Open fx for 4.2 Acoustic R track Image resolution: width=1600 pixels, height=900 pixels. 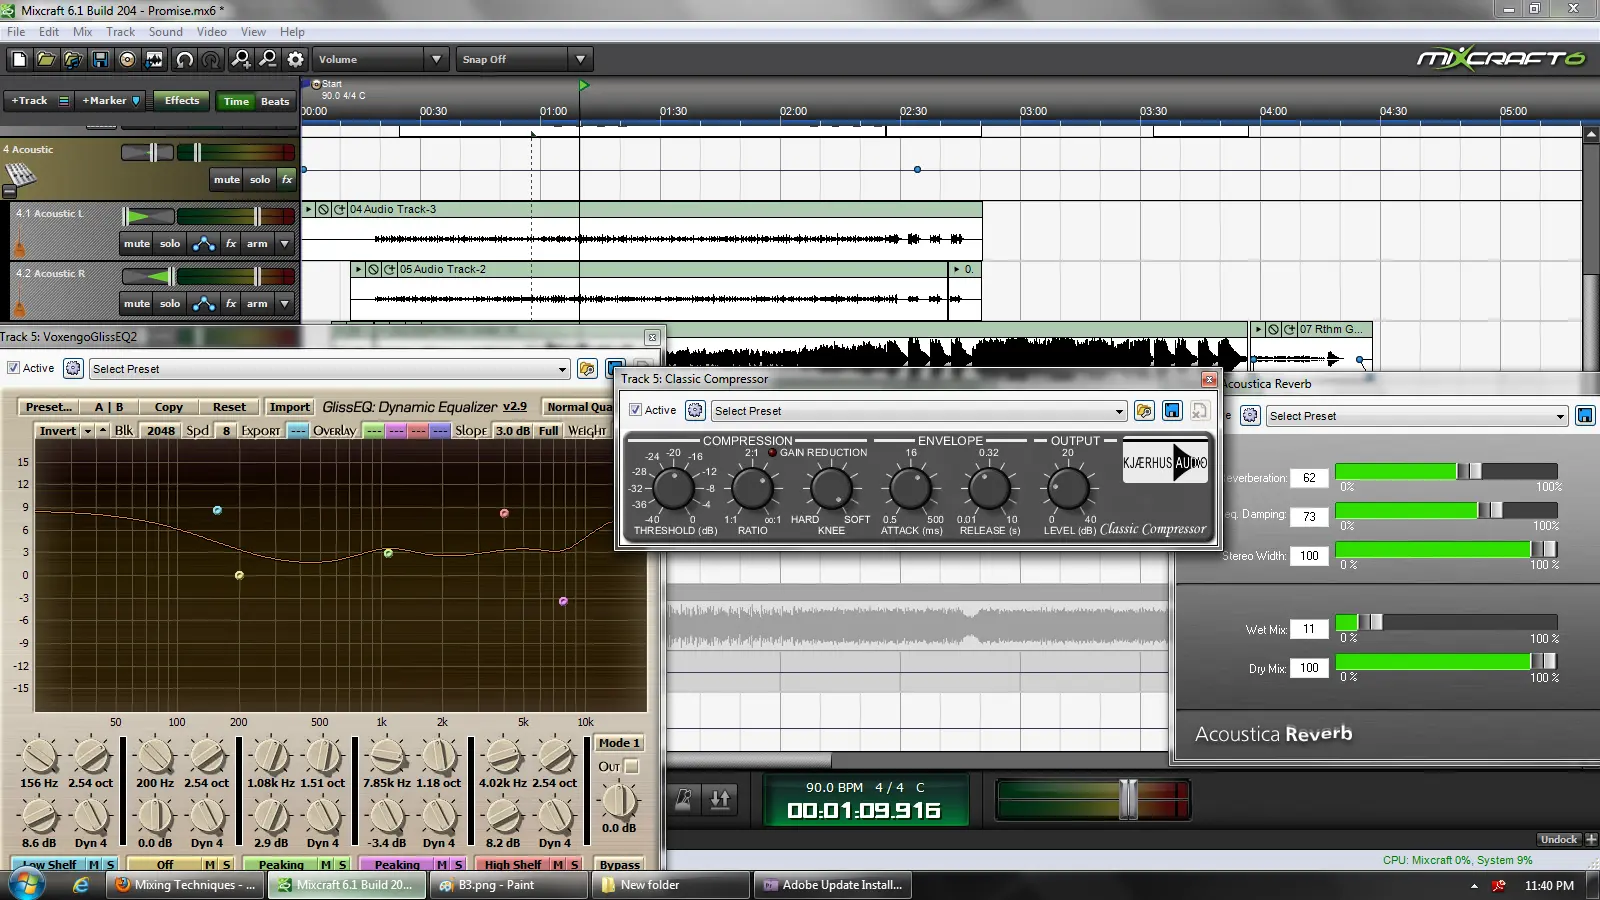click(x=231, y=304)
